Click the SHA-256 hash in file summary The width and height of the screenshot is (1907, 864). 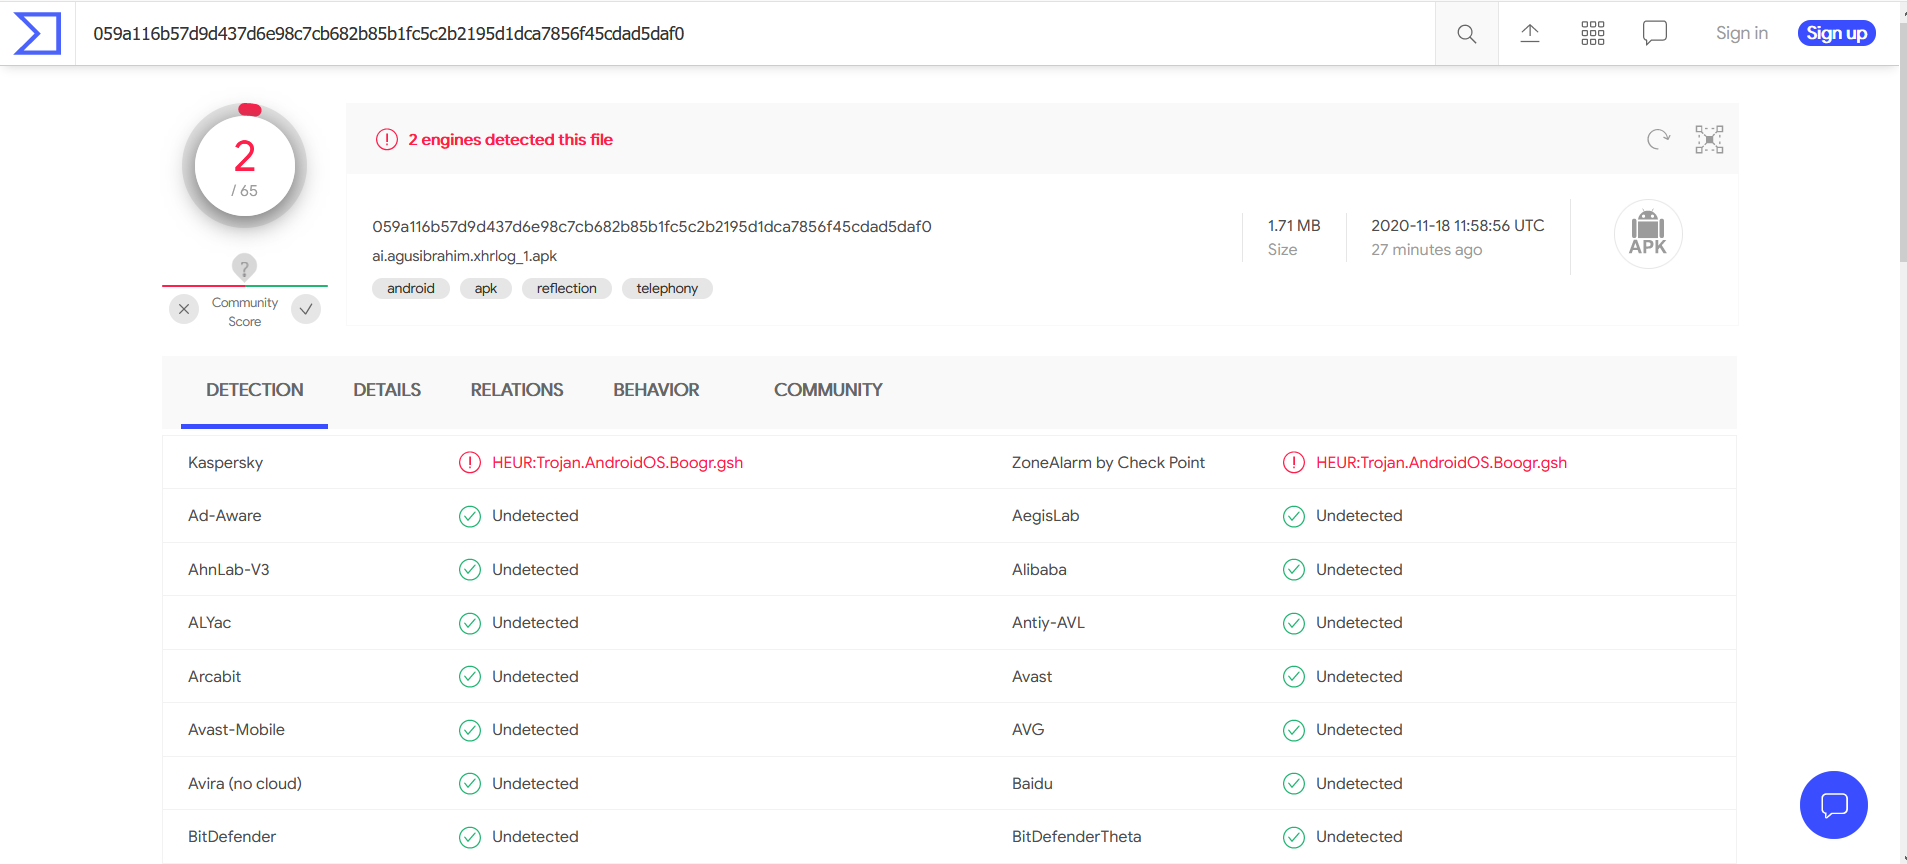pos(652,227)
